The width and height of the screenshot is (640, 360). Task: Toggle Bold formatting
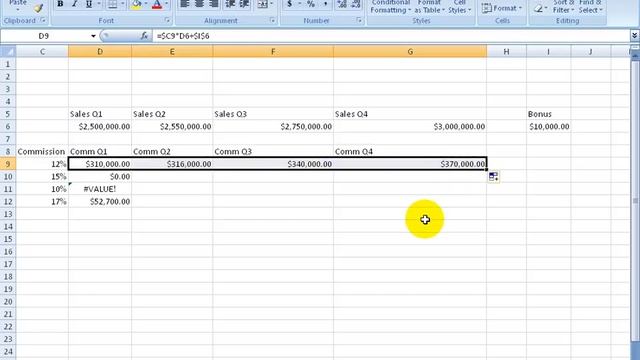coord(60,4)
